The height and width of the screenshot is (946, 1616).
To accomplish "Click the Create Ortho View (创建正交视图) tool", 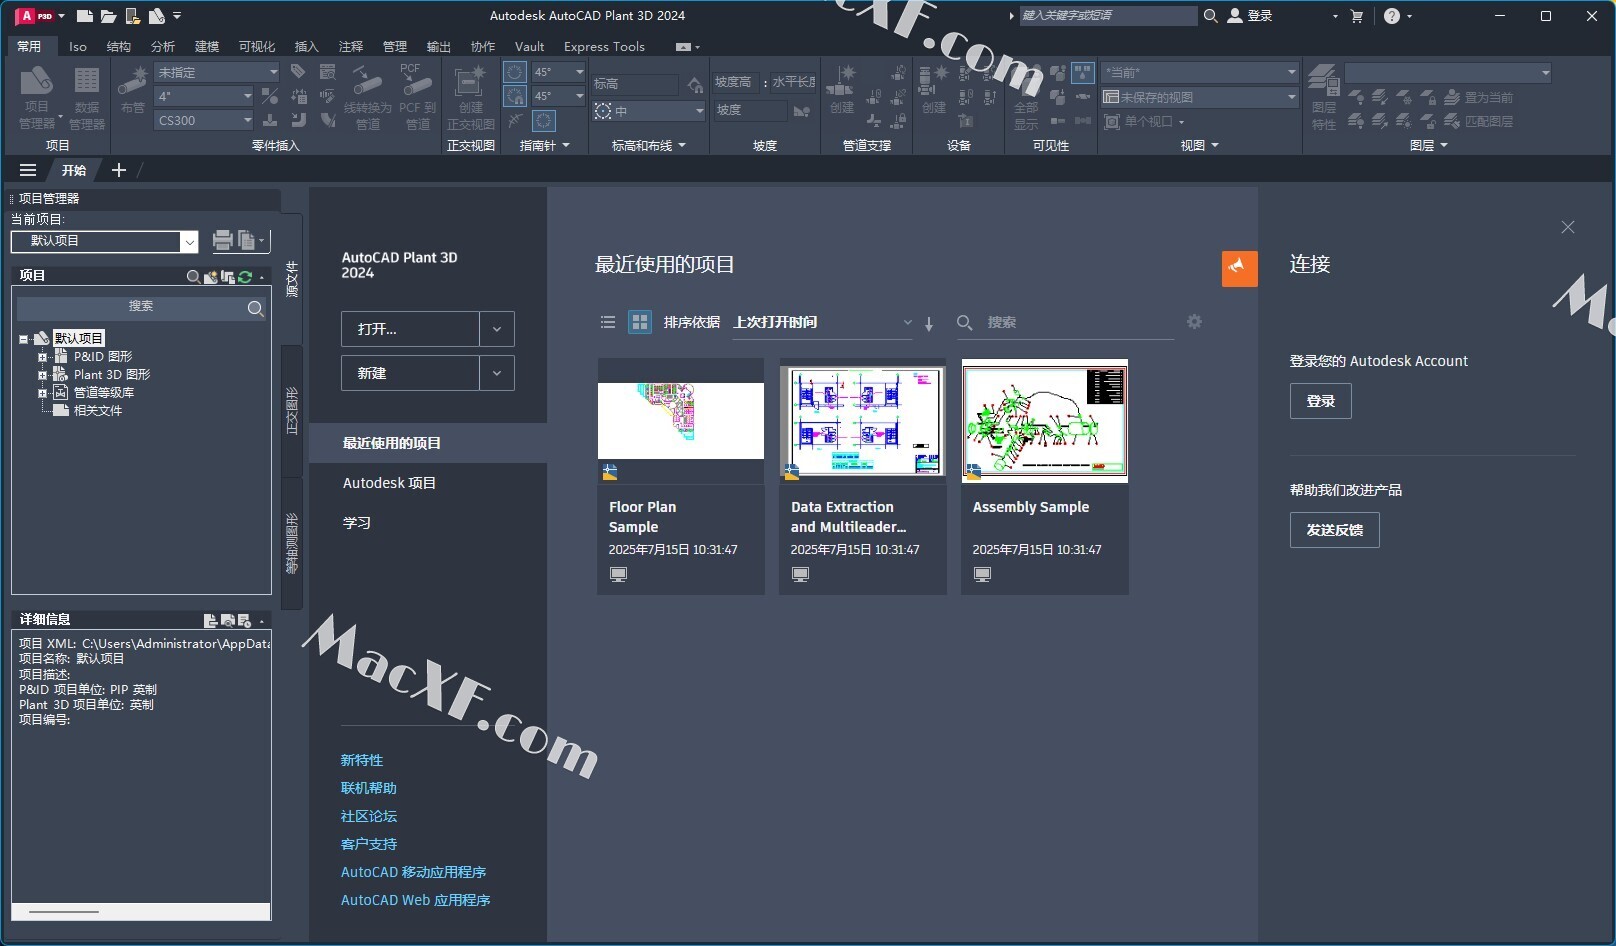I will (x=470, y=97).
